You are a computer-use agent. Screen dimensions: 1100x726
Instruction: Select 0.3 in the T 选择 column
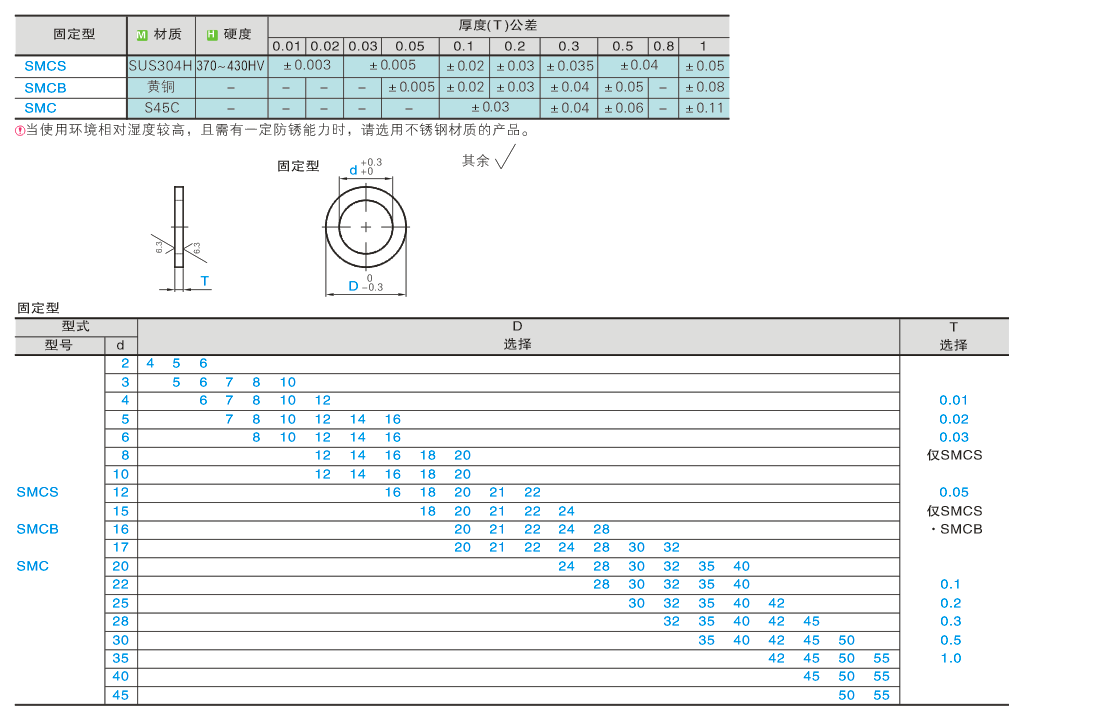tap(951, 621)
